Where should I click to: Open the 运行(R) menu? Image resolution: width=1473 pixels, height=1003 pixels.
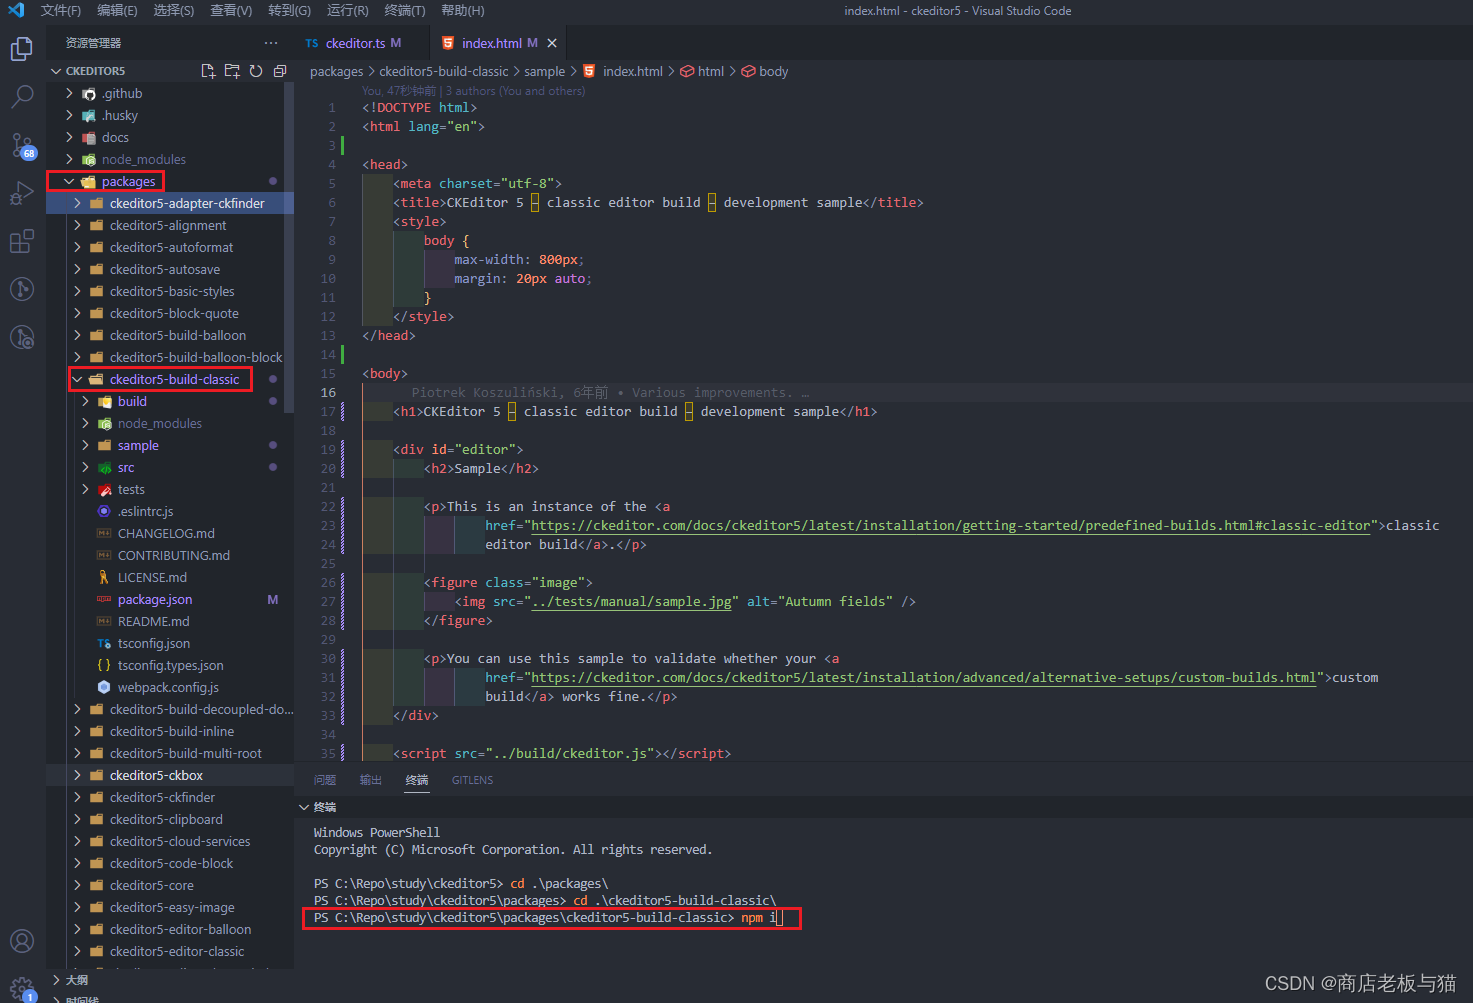[x=347, y=10]
